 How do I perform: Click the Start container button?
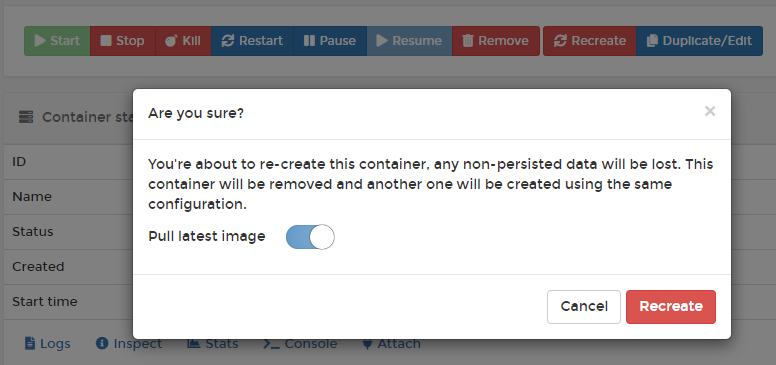click(57, 41)
